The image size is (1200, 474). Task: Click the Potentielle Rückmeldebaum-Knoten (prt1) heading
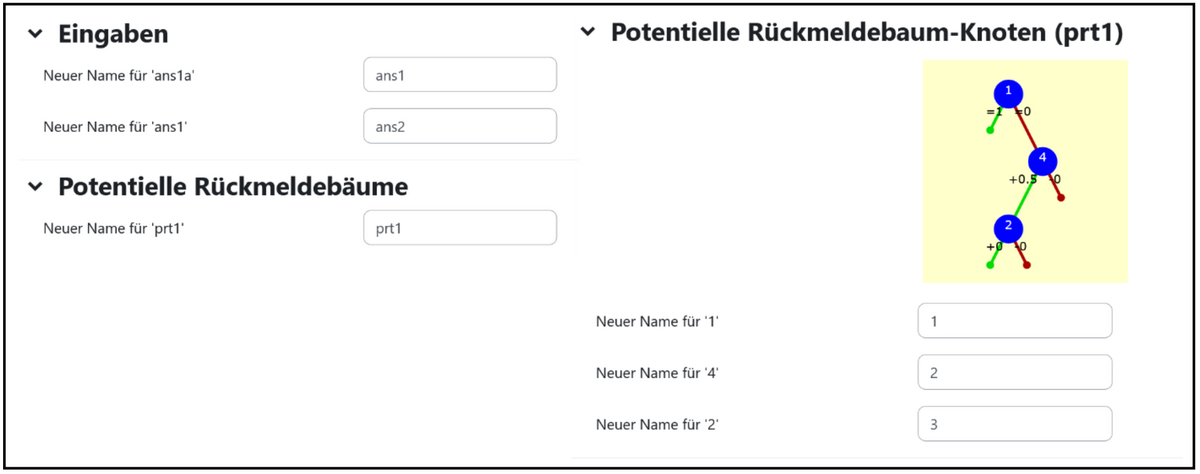pyautogui.click(x=867, y=32)
